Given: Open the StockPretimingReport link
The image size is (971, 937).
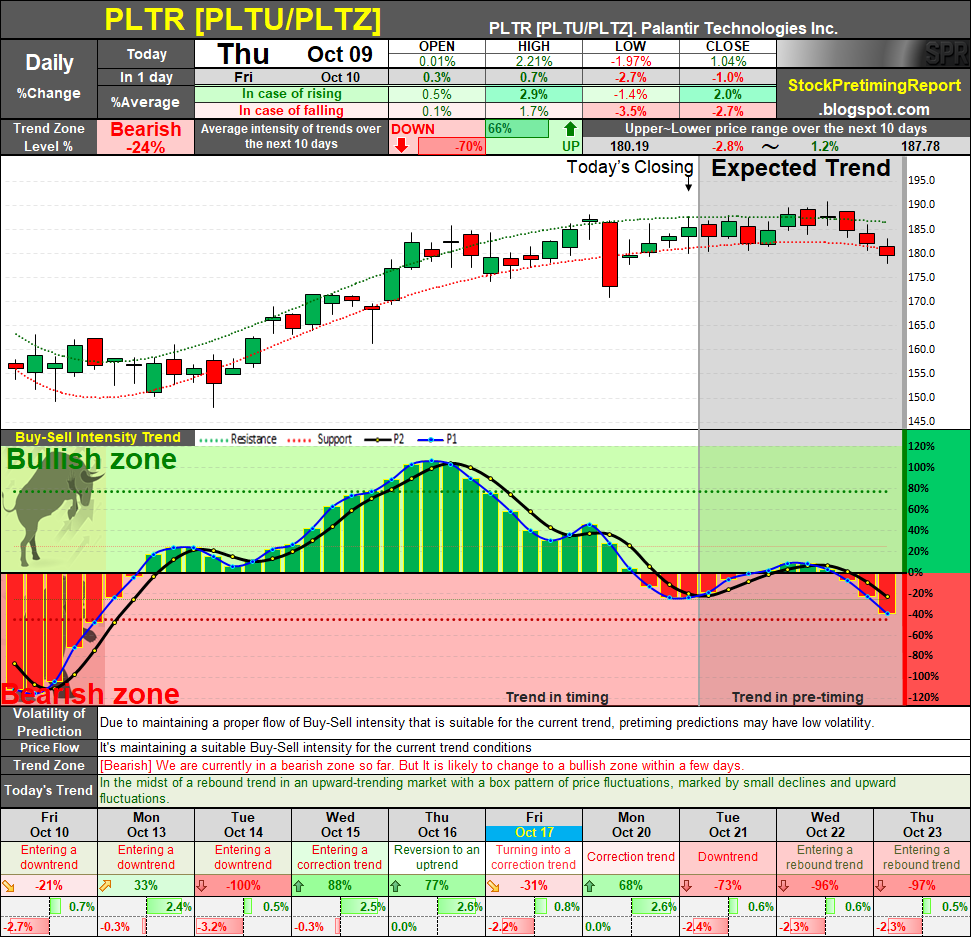Looking at the screenshot, I should [x=874, y=85].
